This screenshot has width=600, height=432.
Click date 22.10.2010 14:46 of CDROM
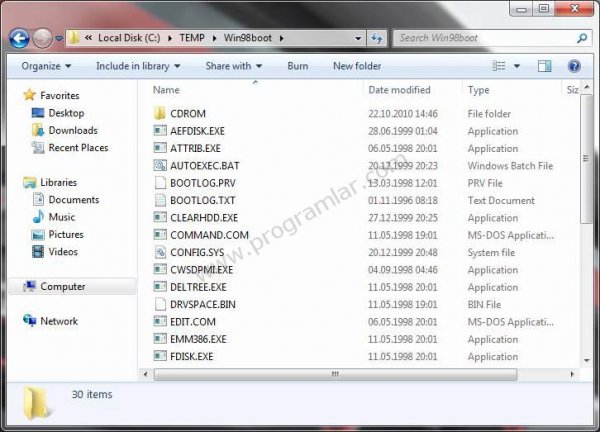(x=403, y=114)
